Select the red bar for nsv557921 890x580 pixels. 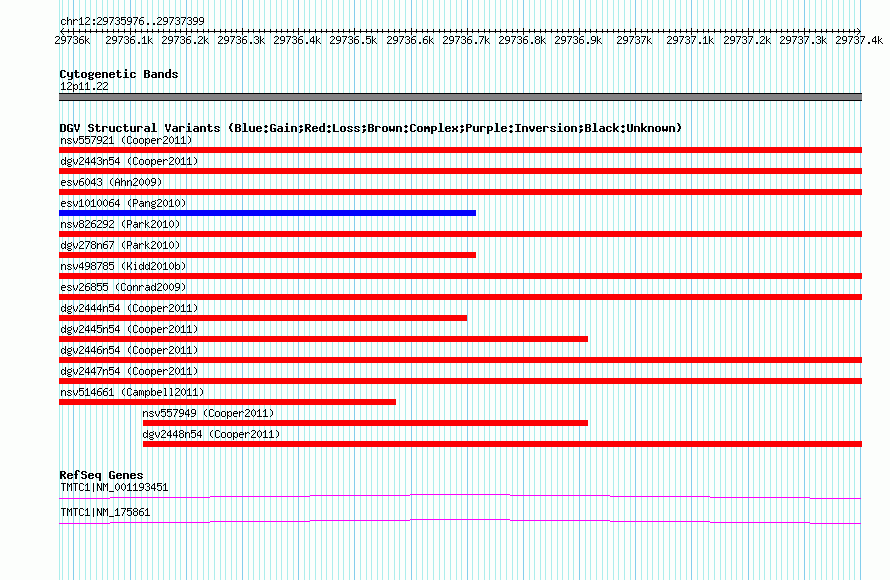click(460, 150)
